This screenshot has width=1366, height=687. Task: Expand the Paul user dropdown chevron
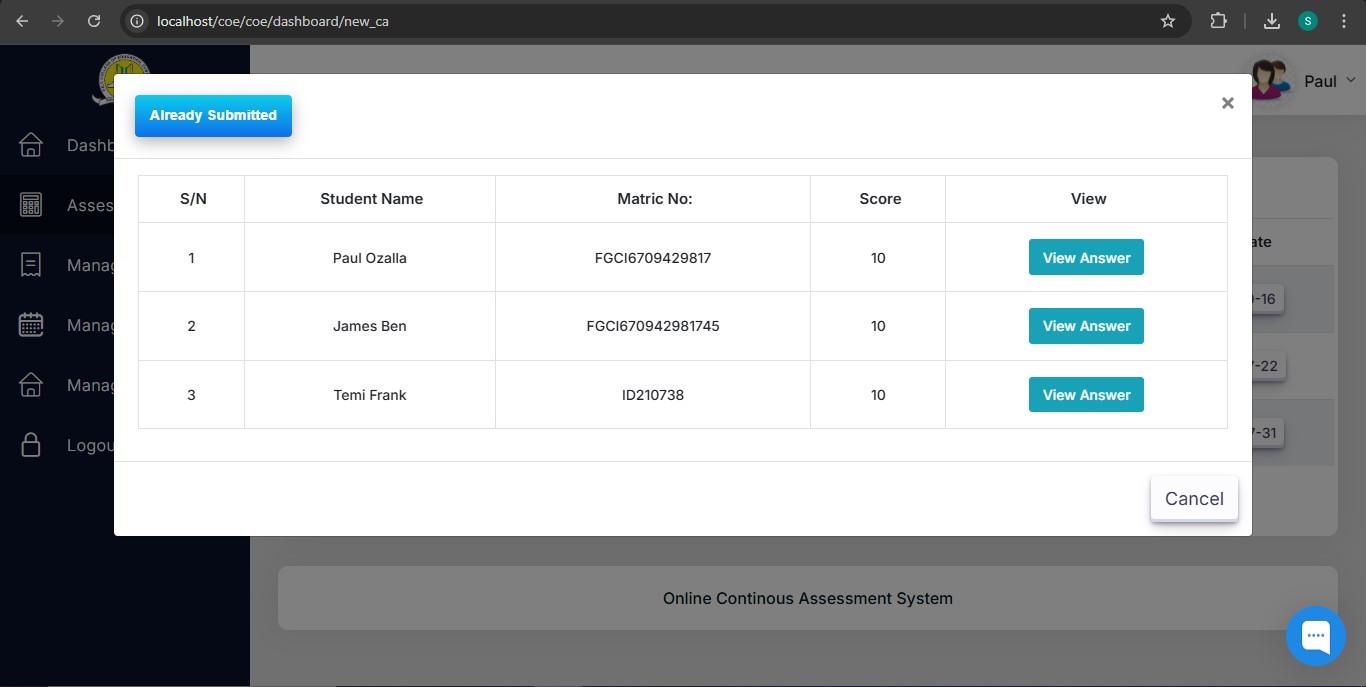(1350, 80)
